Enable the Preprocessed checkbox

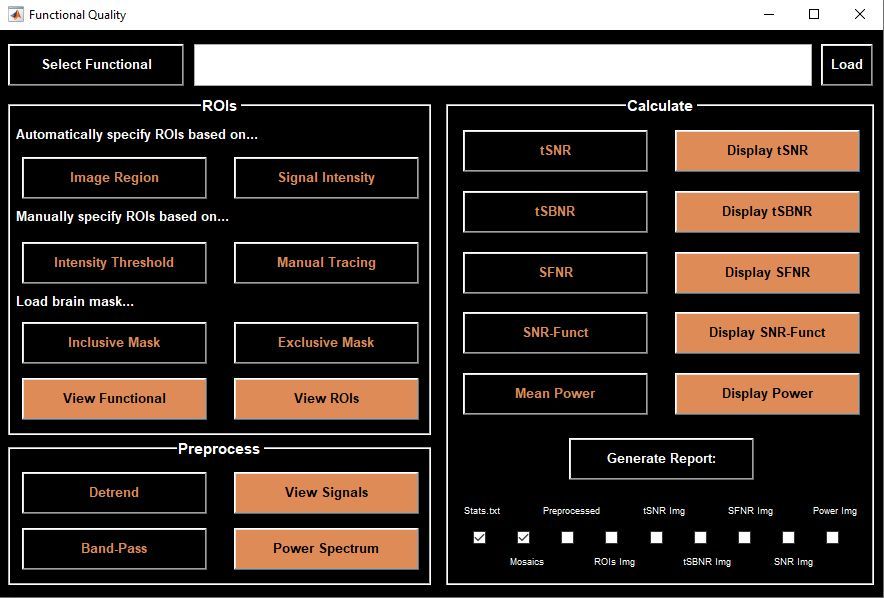(x=568, y=537)
